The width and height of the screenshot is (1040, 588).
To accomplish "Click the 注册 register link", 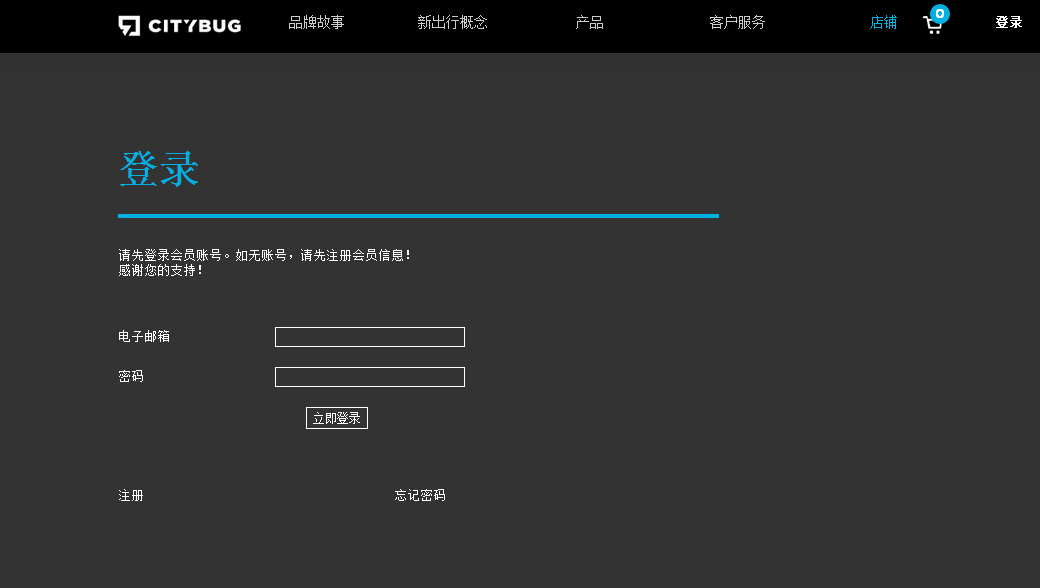I will [131, 496].
